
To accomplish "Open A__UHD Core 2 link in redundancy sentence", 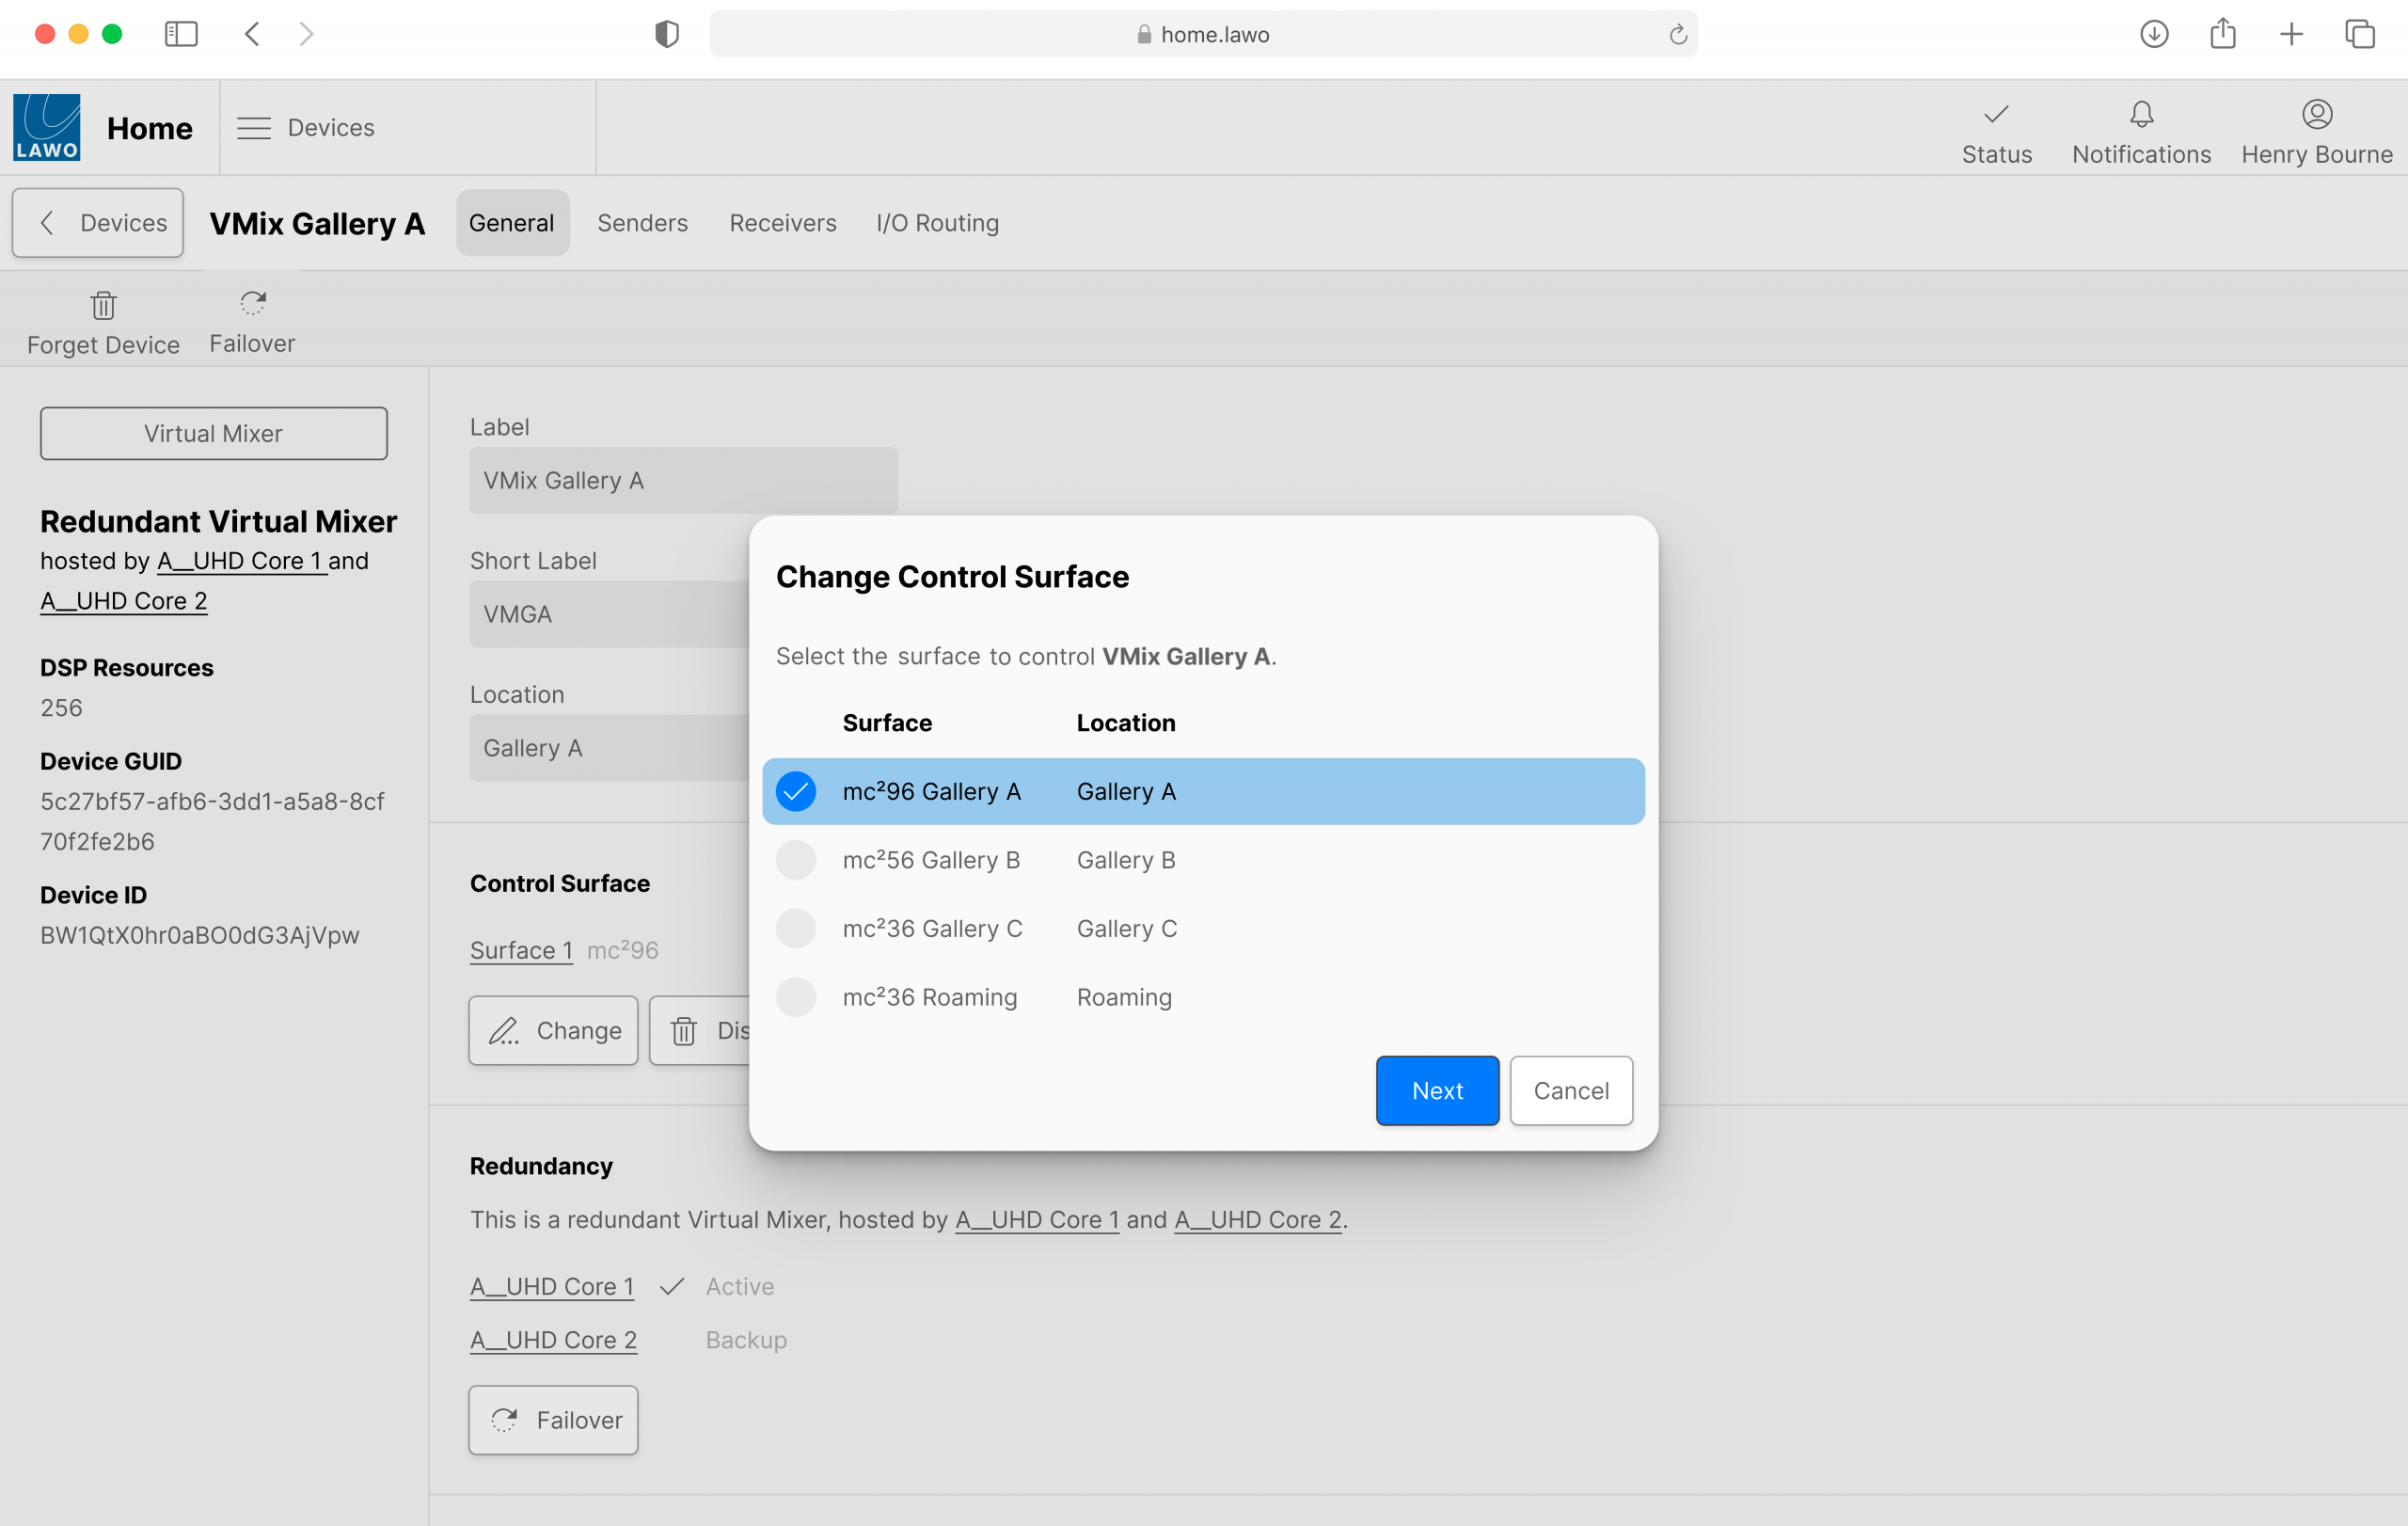I will click(x=1258, y=1220).
